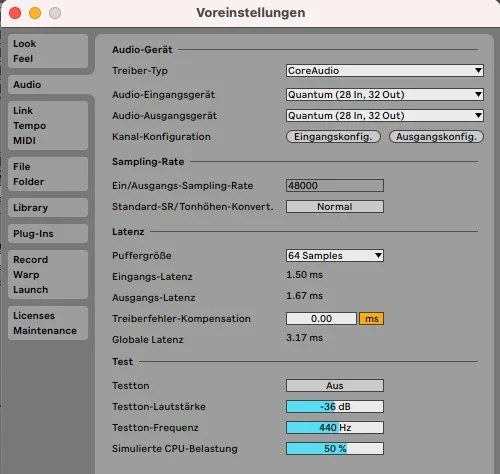Open the Link Tempo MIDI tab

pyautogui.click(x=48, y=125)
